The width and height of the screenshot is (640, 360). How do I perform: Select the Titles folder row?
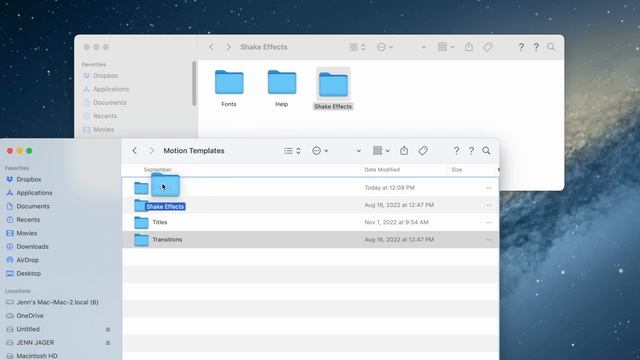(310, 222)
